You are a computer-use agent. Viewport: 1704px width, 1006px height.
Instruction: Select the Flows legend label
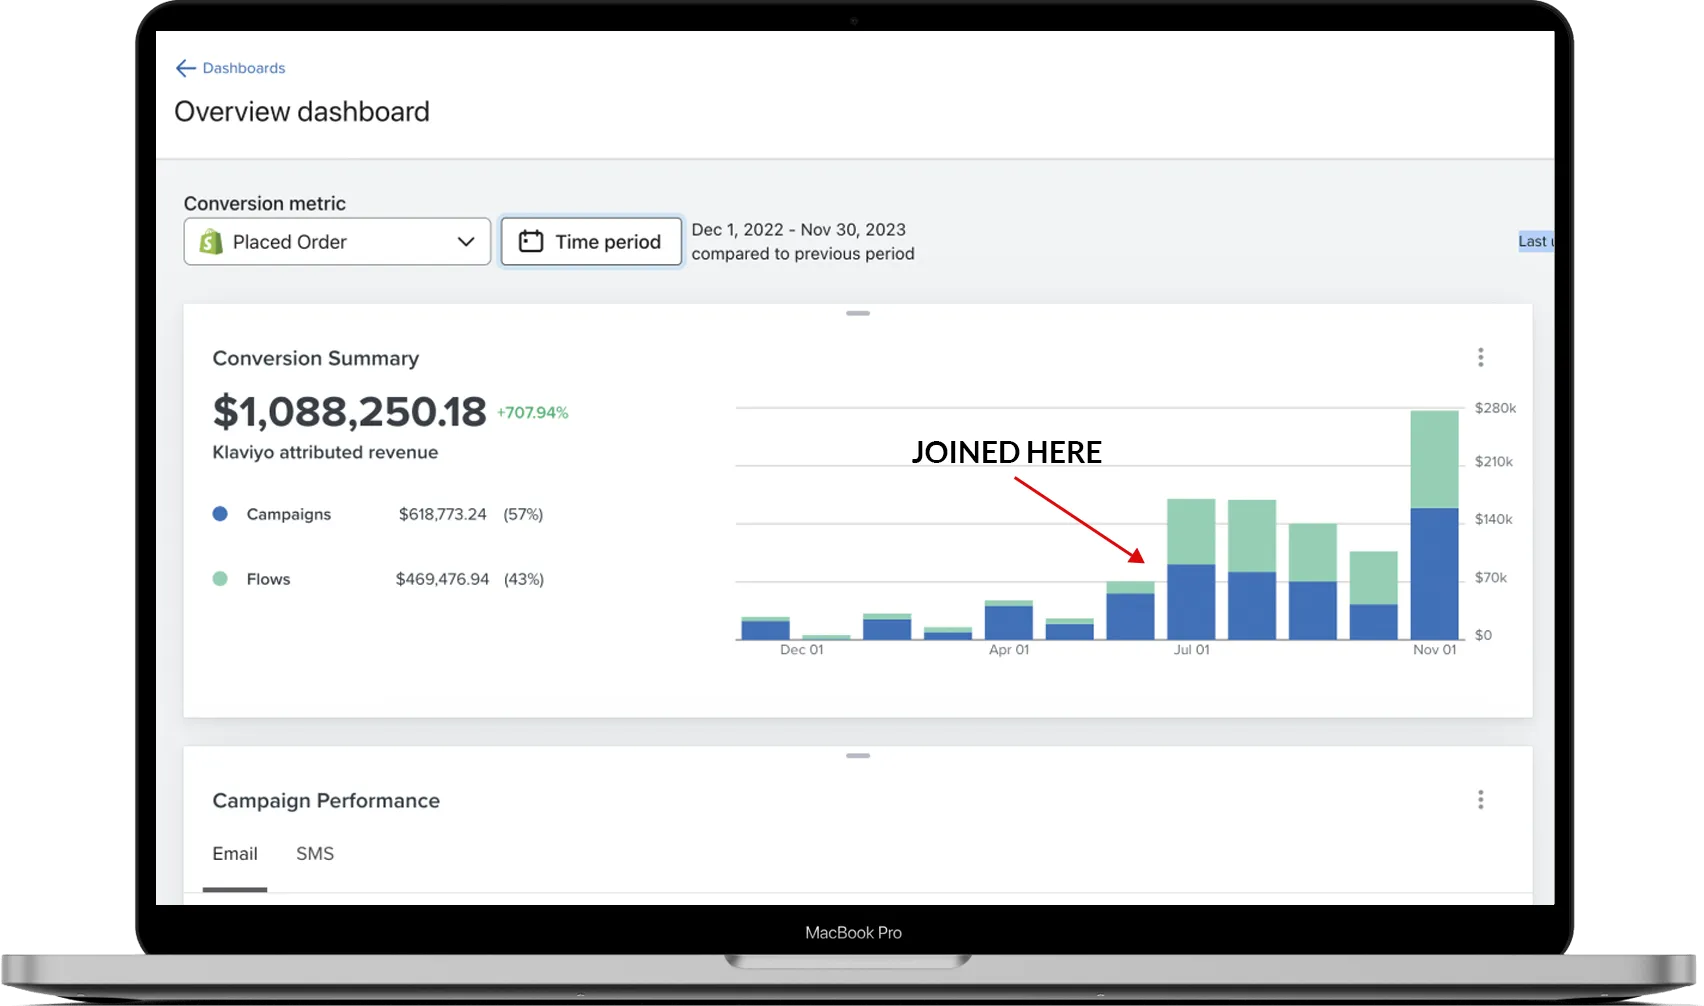coord(268,579)
